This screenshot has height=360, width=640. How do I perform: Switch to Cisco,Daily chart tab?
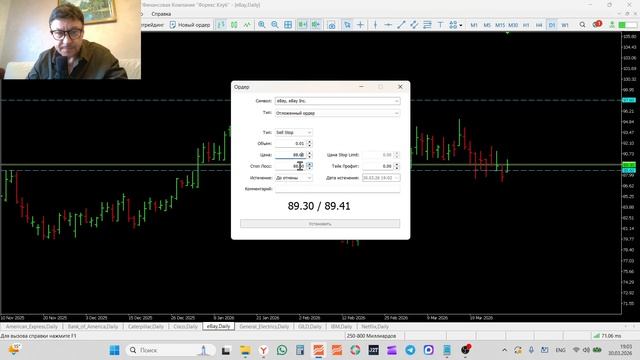coord(185,327)
